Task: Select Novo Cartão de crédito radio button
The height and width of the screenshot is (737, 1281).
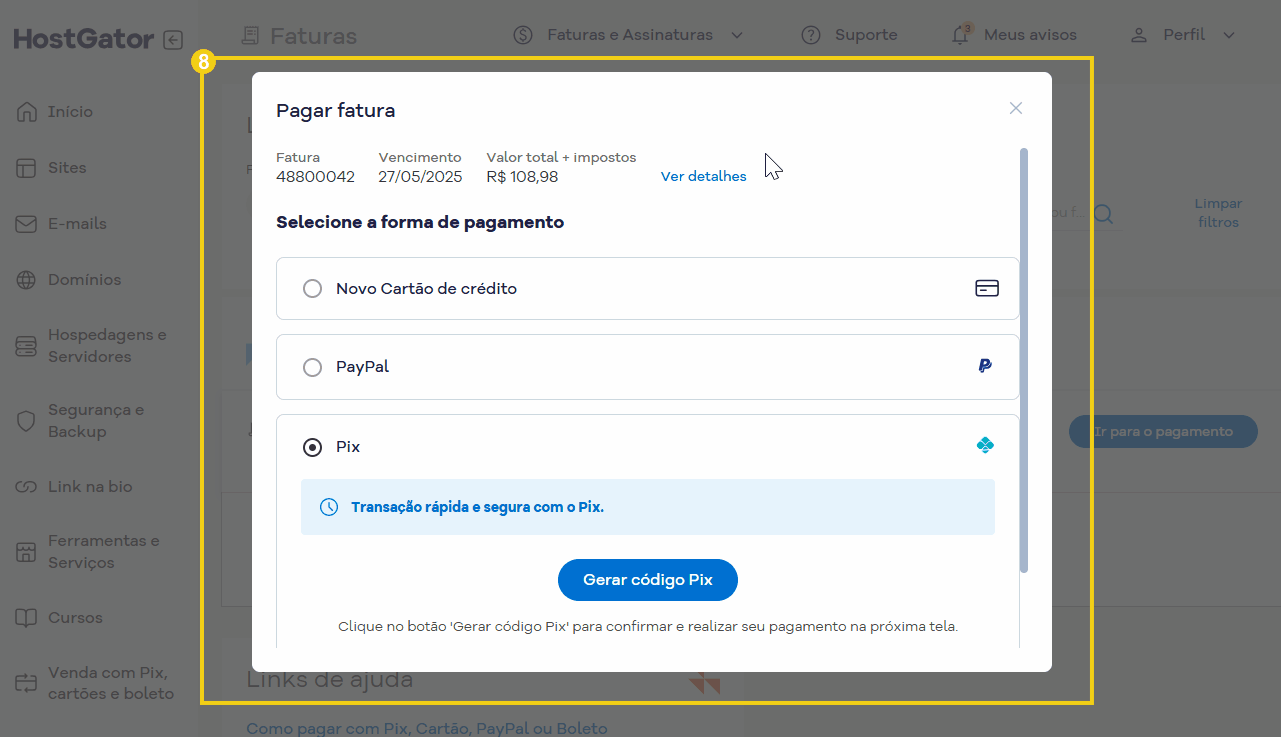Action: pos(312,288)
